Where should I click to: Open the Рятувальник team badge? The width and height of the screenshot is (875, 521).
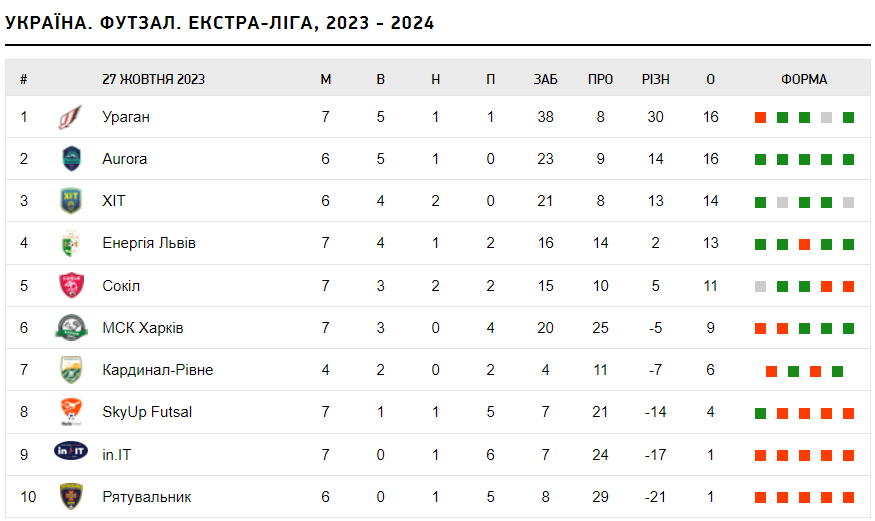coord(71,496)
